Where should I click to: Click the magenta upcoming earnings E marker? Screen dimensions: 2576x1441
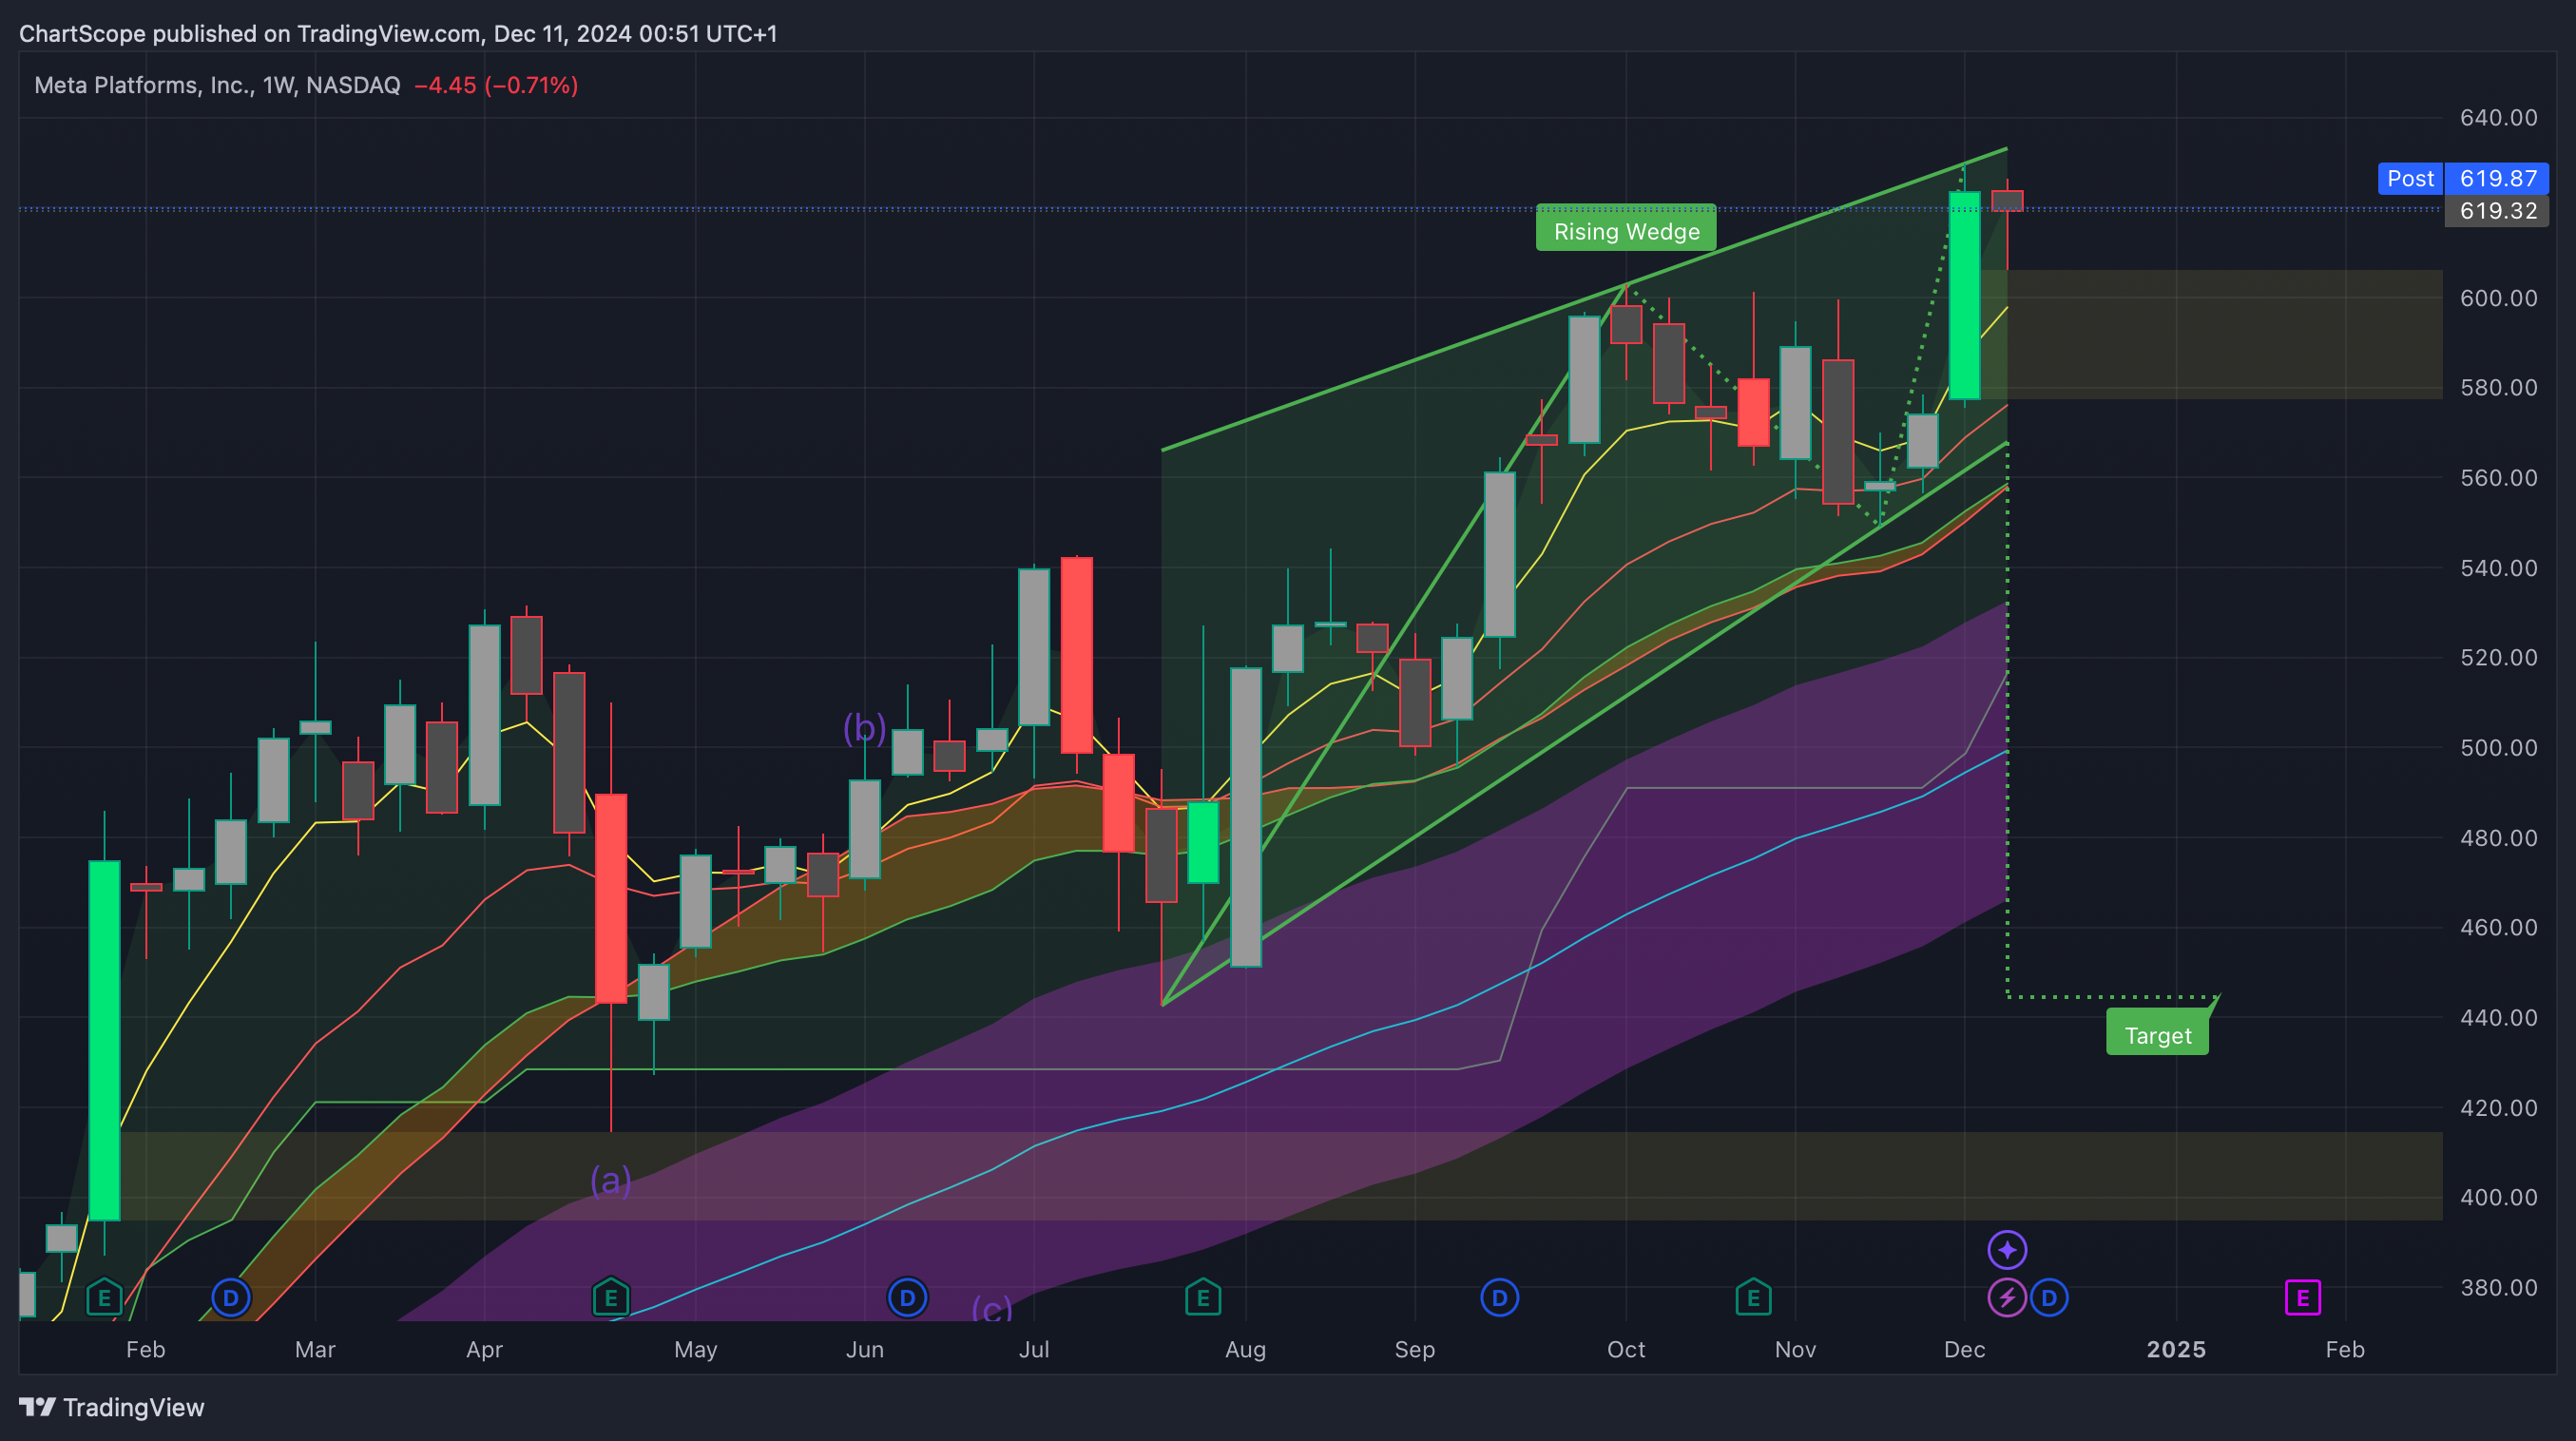2302,1298
